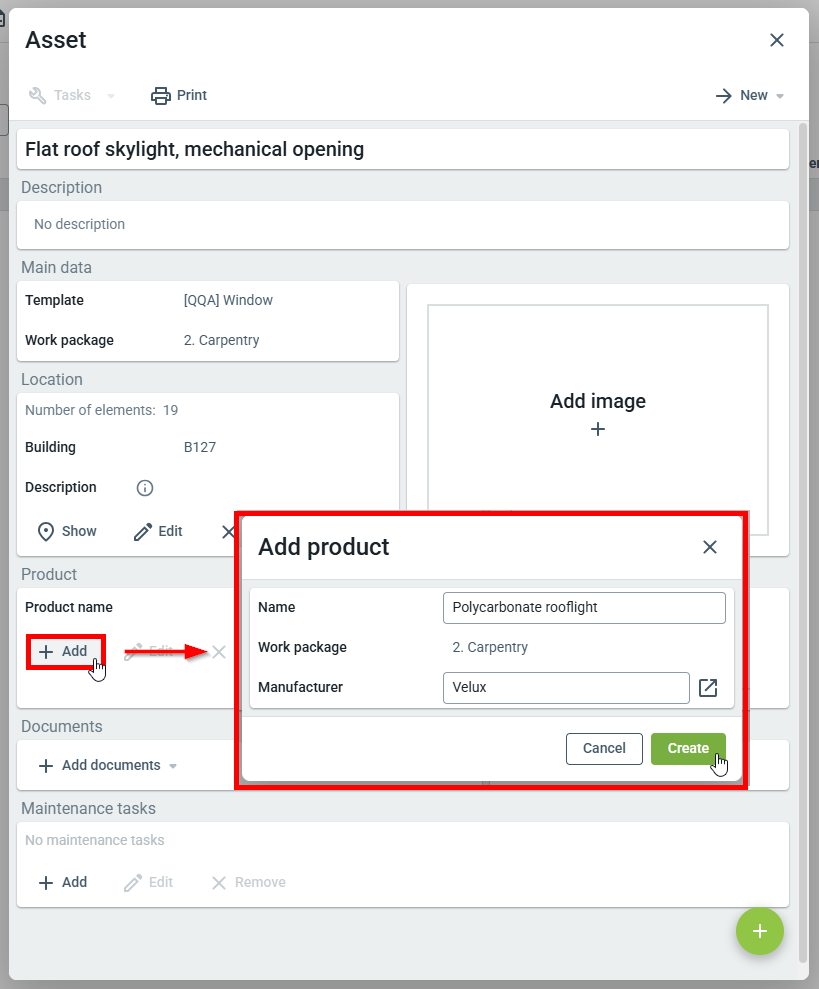
Task: Click the Show location pin icon
Action: 45,532
